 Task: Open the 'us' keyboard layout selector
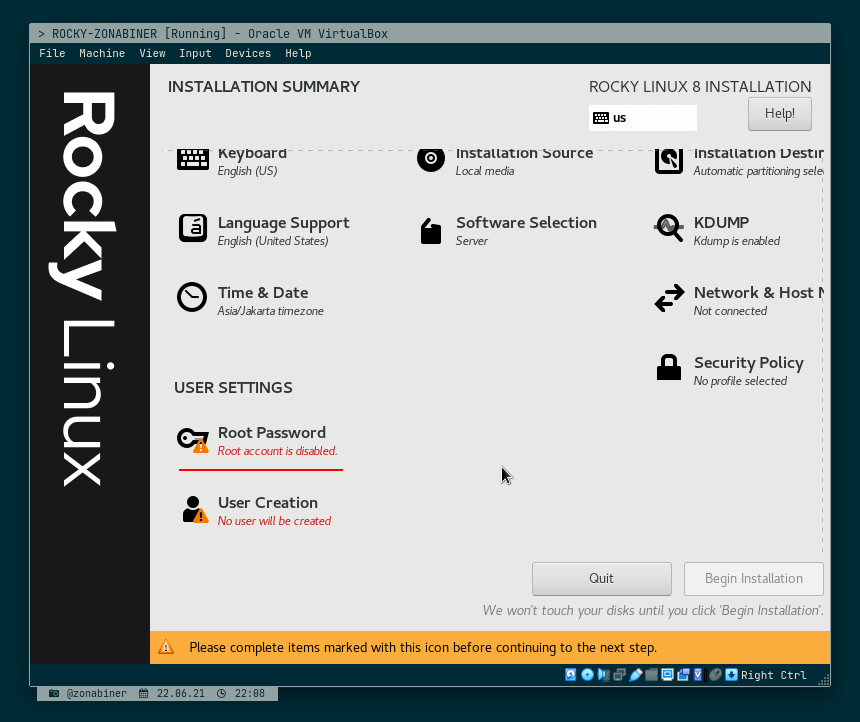pyautogui.click(x=643, y=118)
